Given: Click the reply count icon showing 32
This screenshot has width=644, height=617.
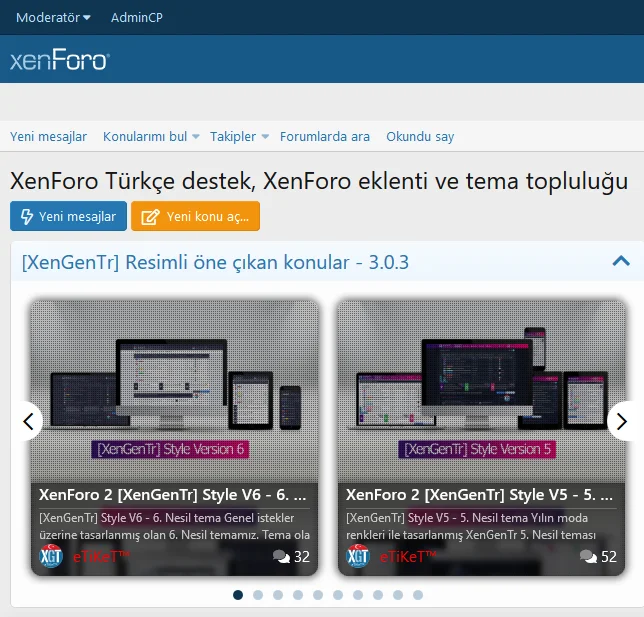Looking at the screenshot, I should [281, 557].
